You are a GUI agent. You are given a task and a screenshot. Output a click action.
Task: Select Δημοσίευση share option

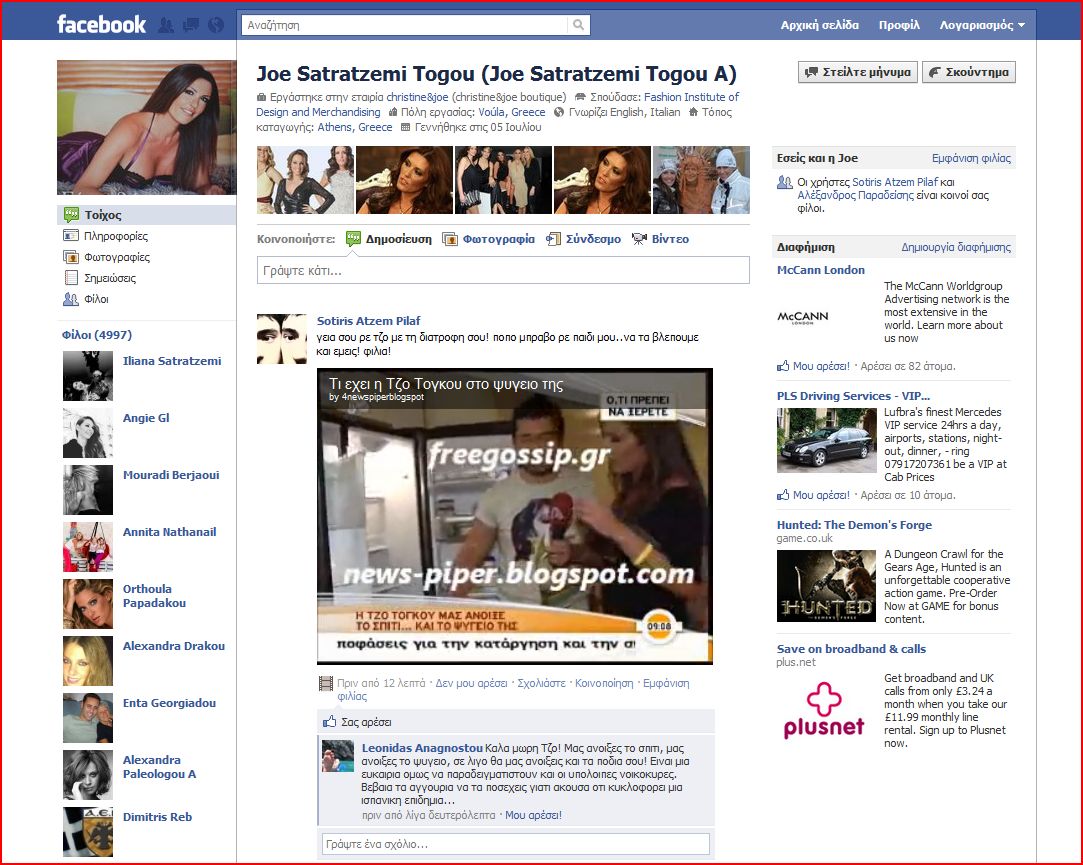[399, 239]
